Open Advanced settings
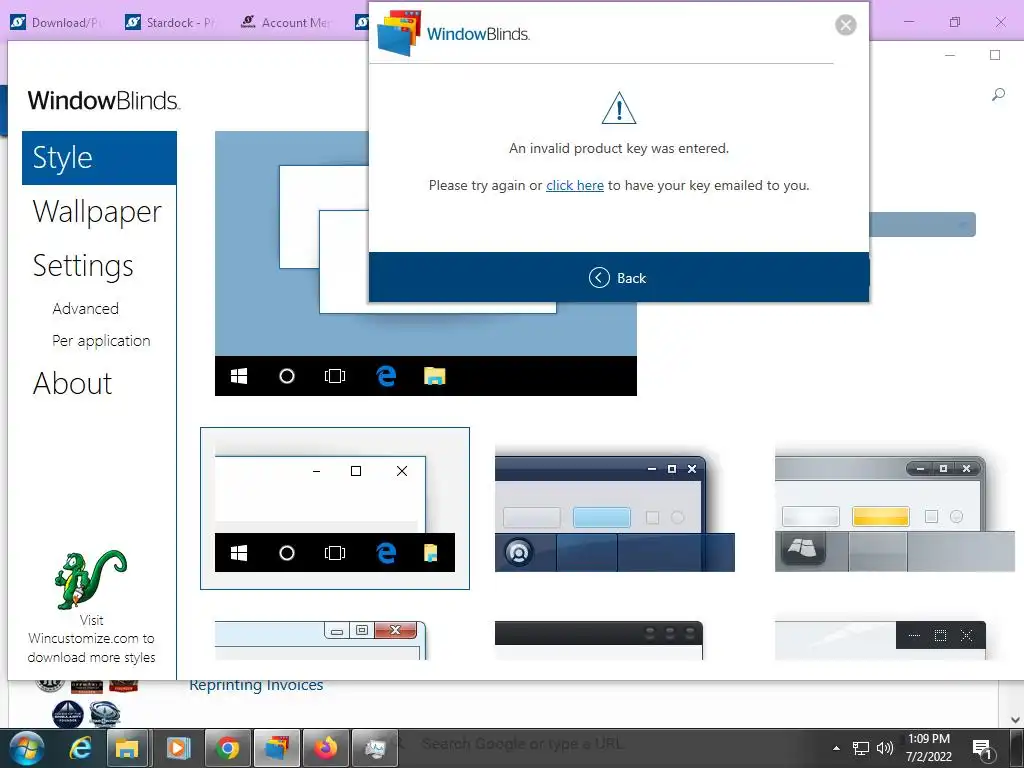This screenshot has height=768, width=1024. 86,308
